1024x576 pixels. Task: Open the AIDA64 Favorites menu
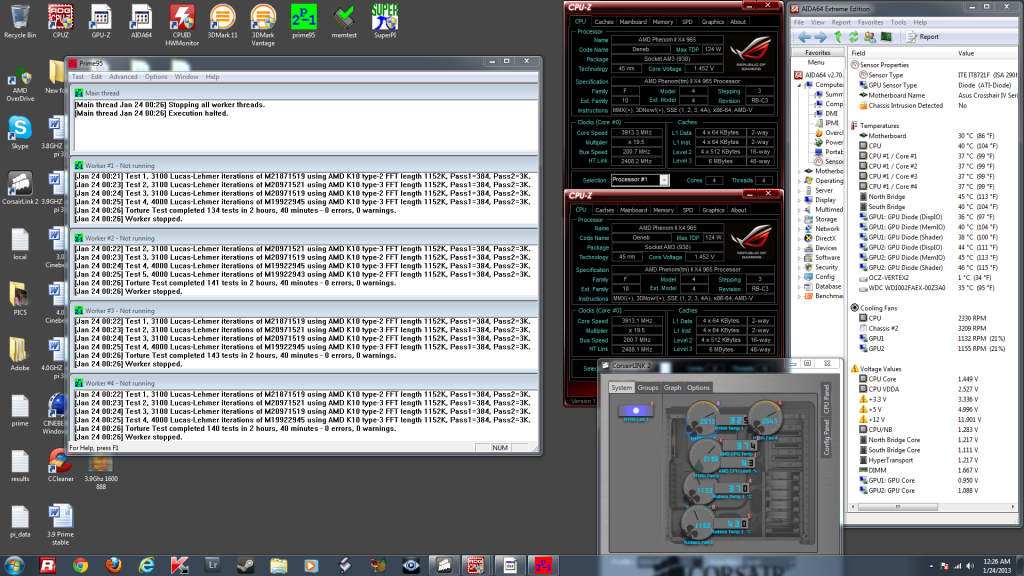click(870, 22)
